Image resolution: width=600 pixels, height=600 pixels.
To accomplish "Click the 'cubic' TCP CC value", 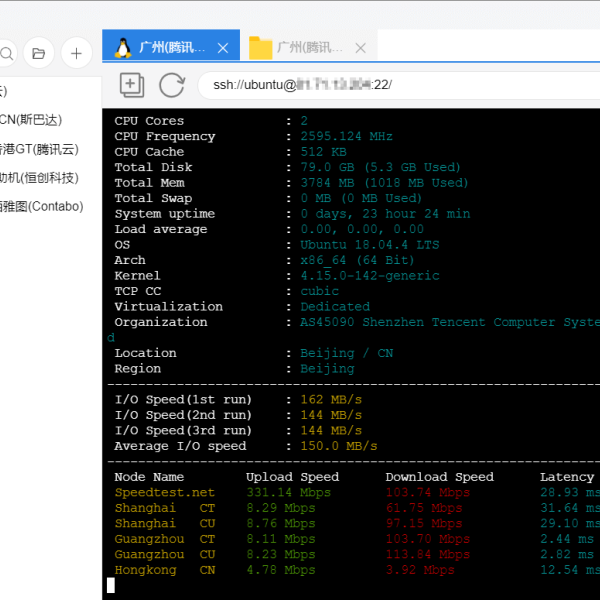I will 320,291.
